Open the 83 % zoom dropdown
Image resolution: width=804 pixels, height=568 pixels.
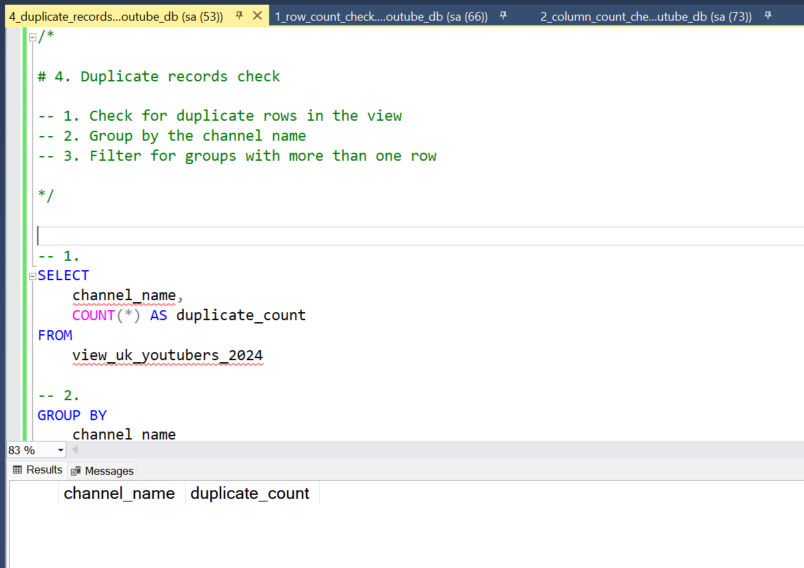pyautogui.click(x=61, y=450)
